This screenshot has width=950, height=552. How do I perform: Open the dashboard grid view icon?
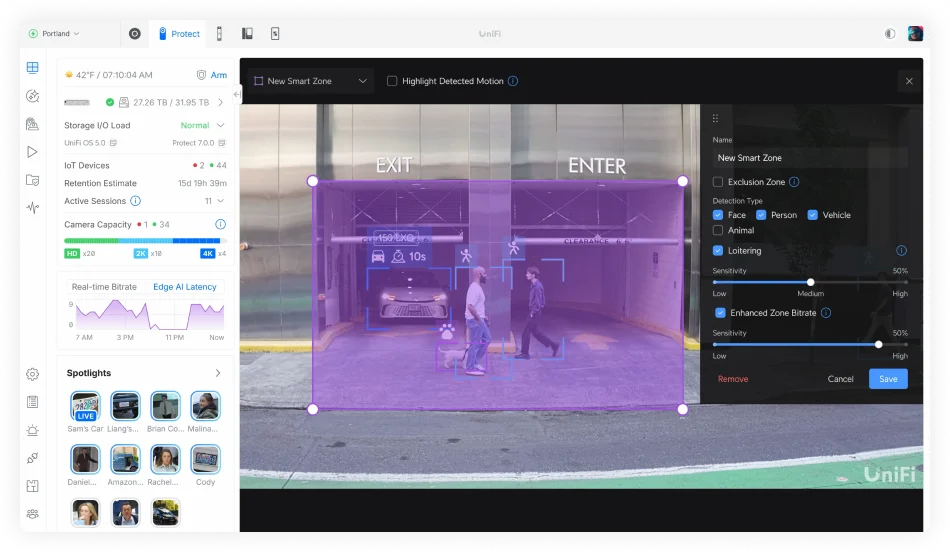click(x=33, y=67)
